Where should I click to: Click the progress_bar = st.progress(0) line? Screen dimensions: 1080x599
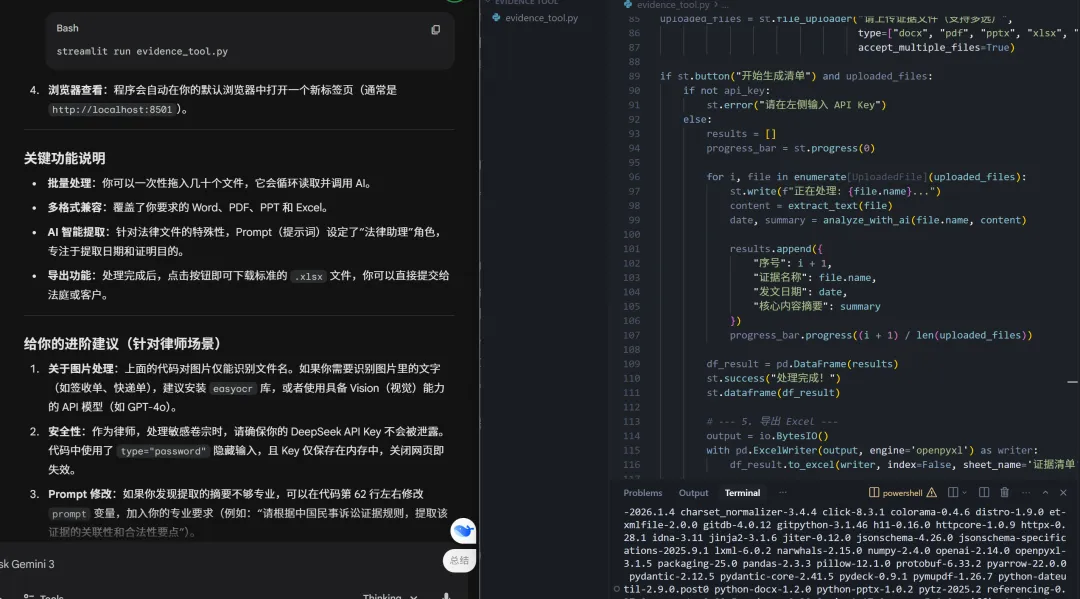[790, 149]
